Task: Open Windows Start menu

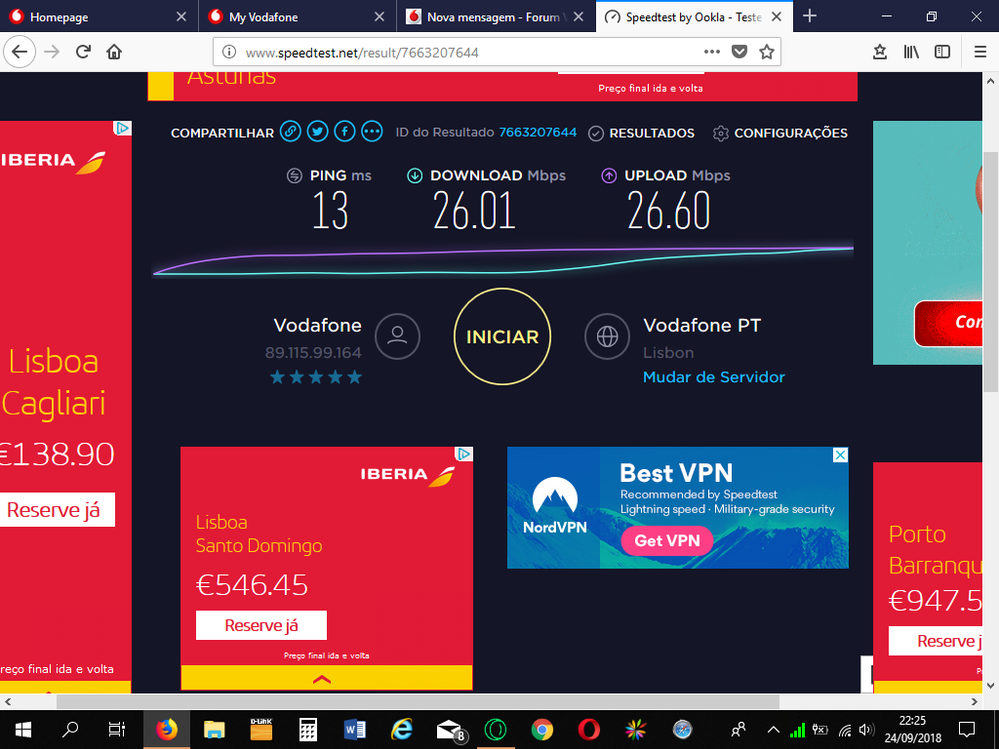Action: pyautogui.click(x=23, y=729)
